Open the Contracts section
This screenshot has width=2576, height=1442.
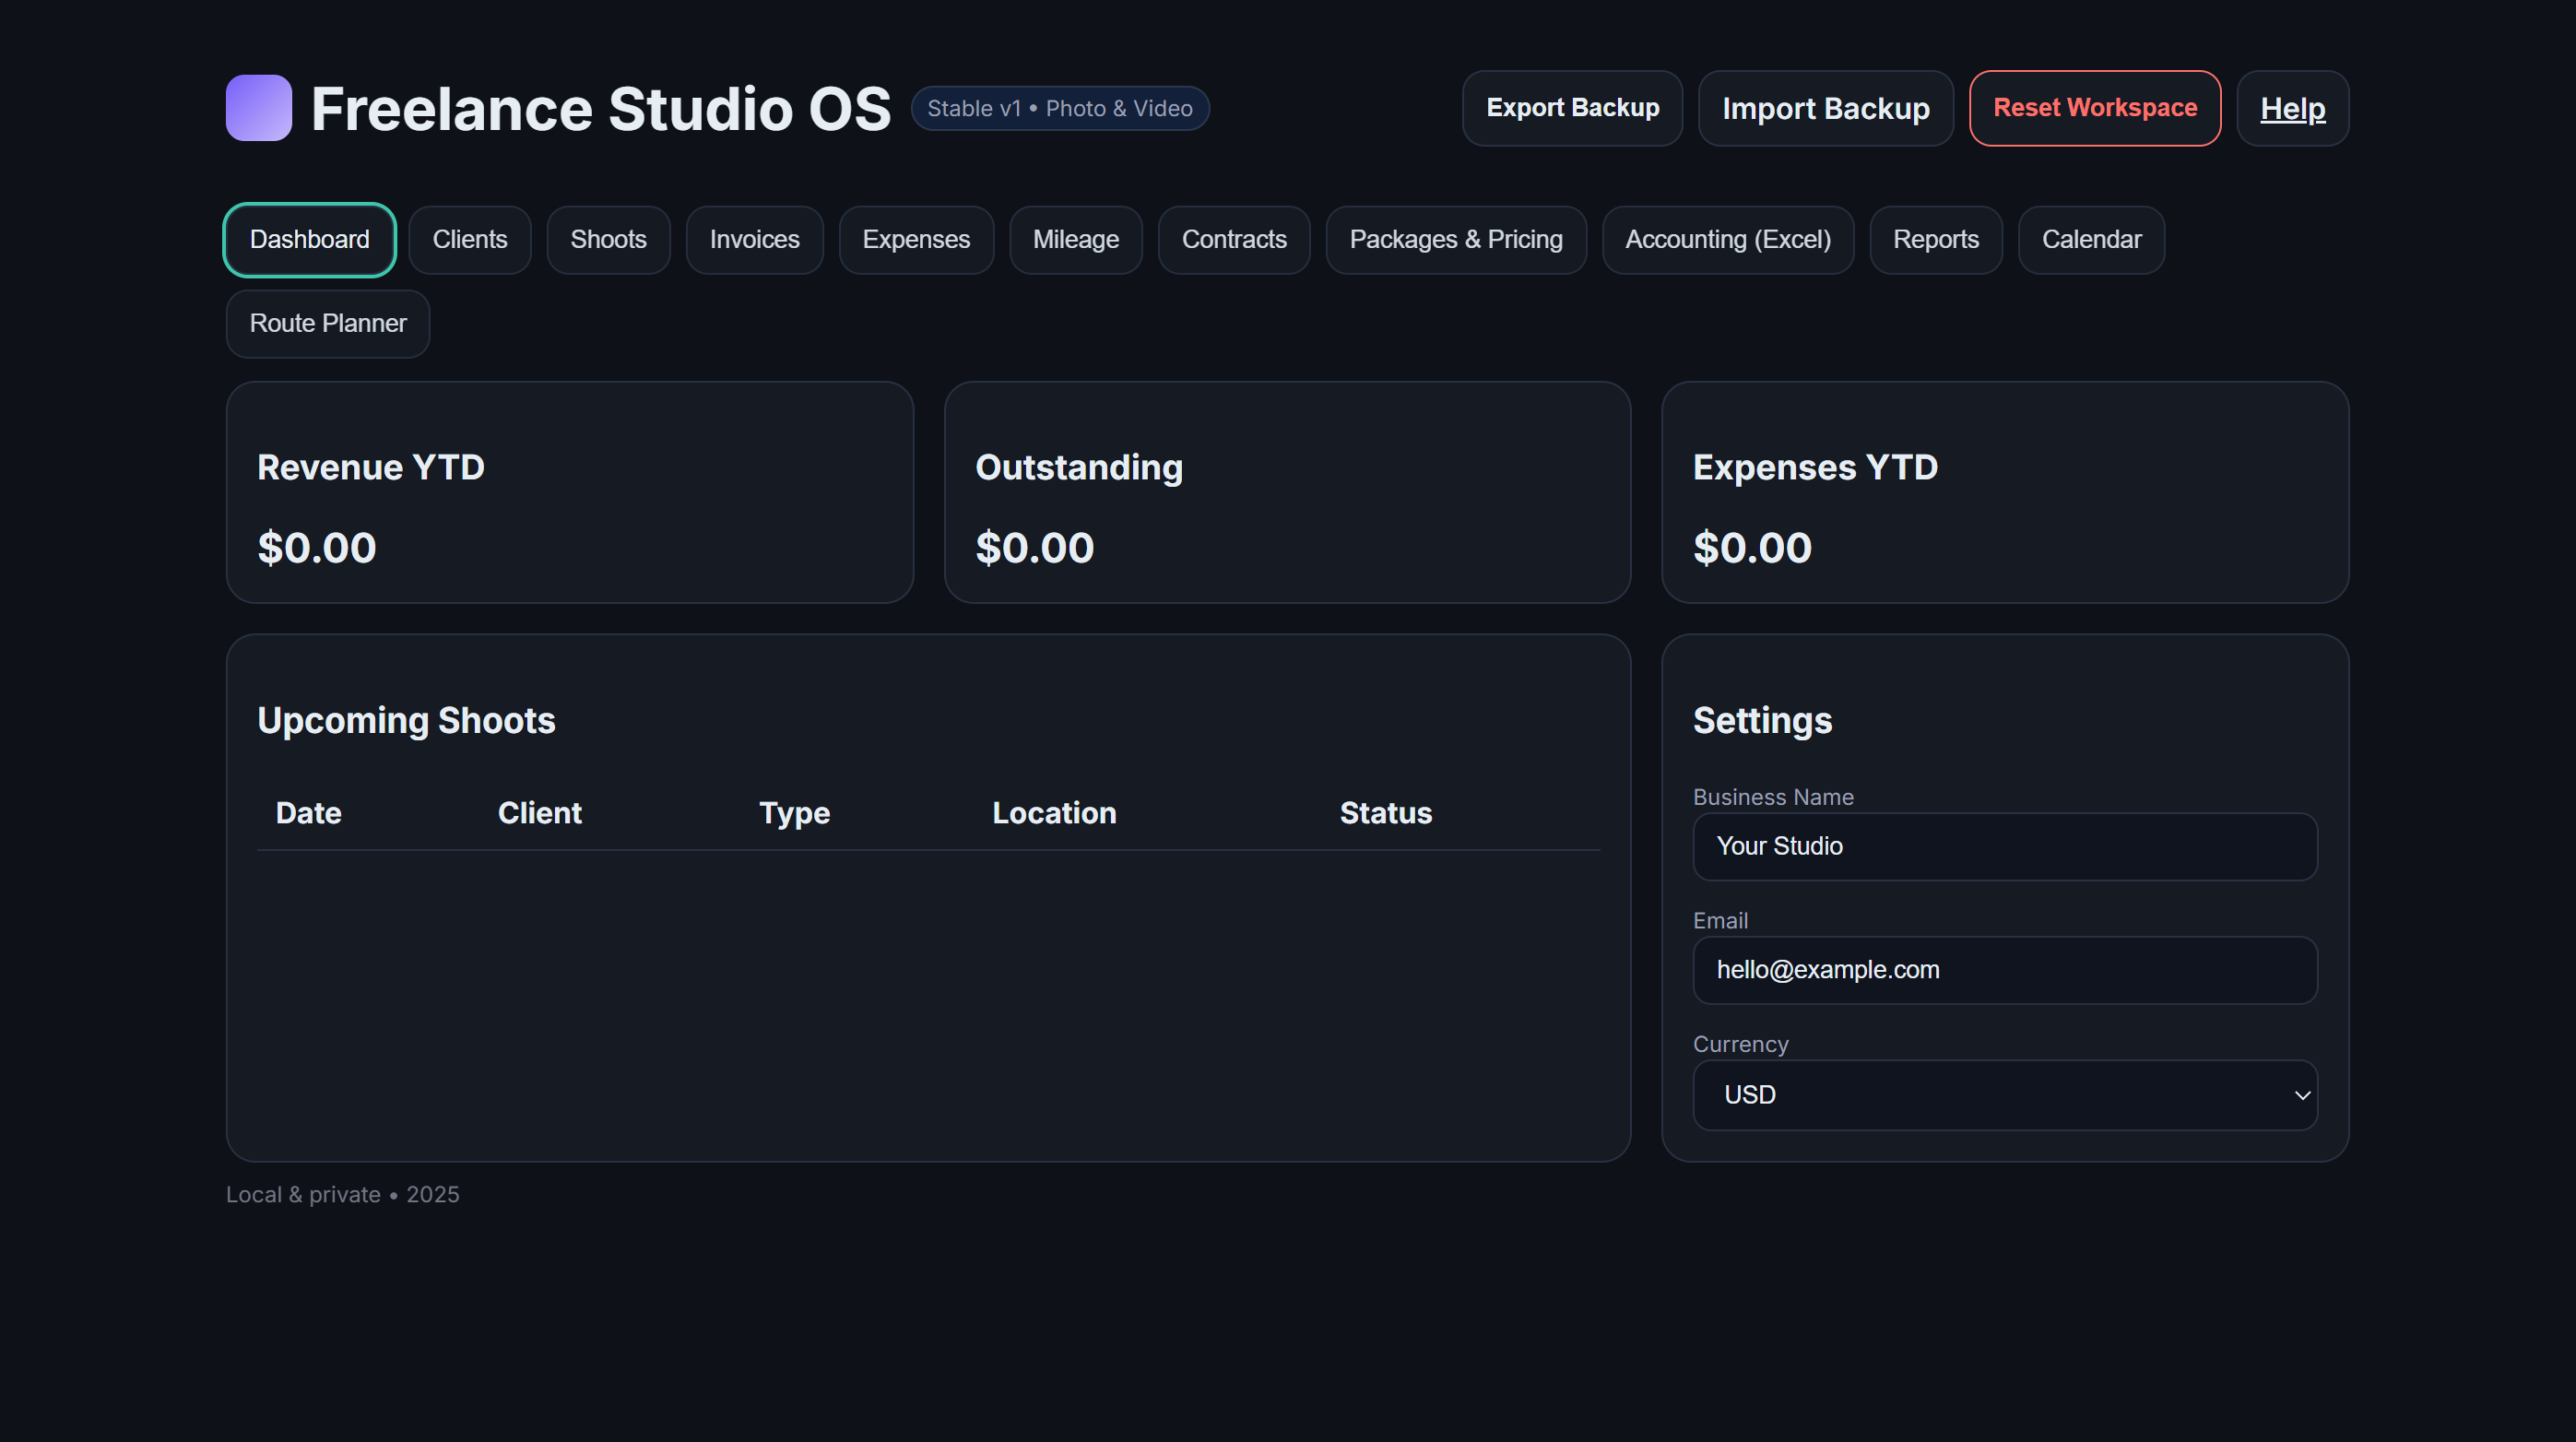pyautogui.click(x=1234, y=240)
